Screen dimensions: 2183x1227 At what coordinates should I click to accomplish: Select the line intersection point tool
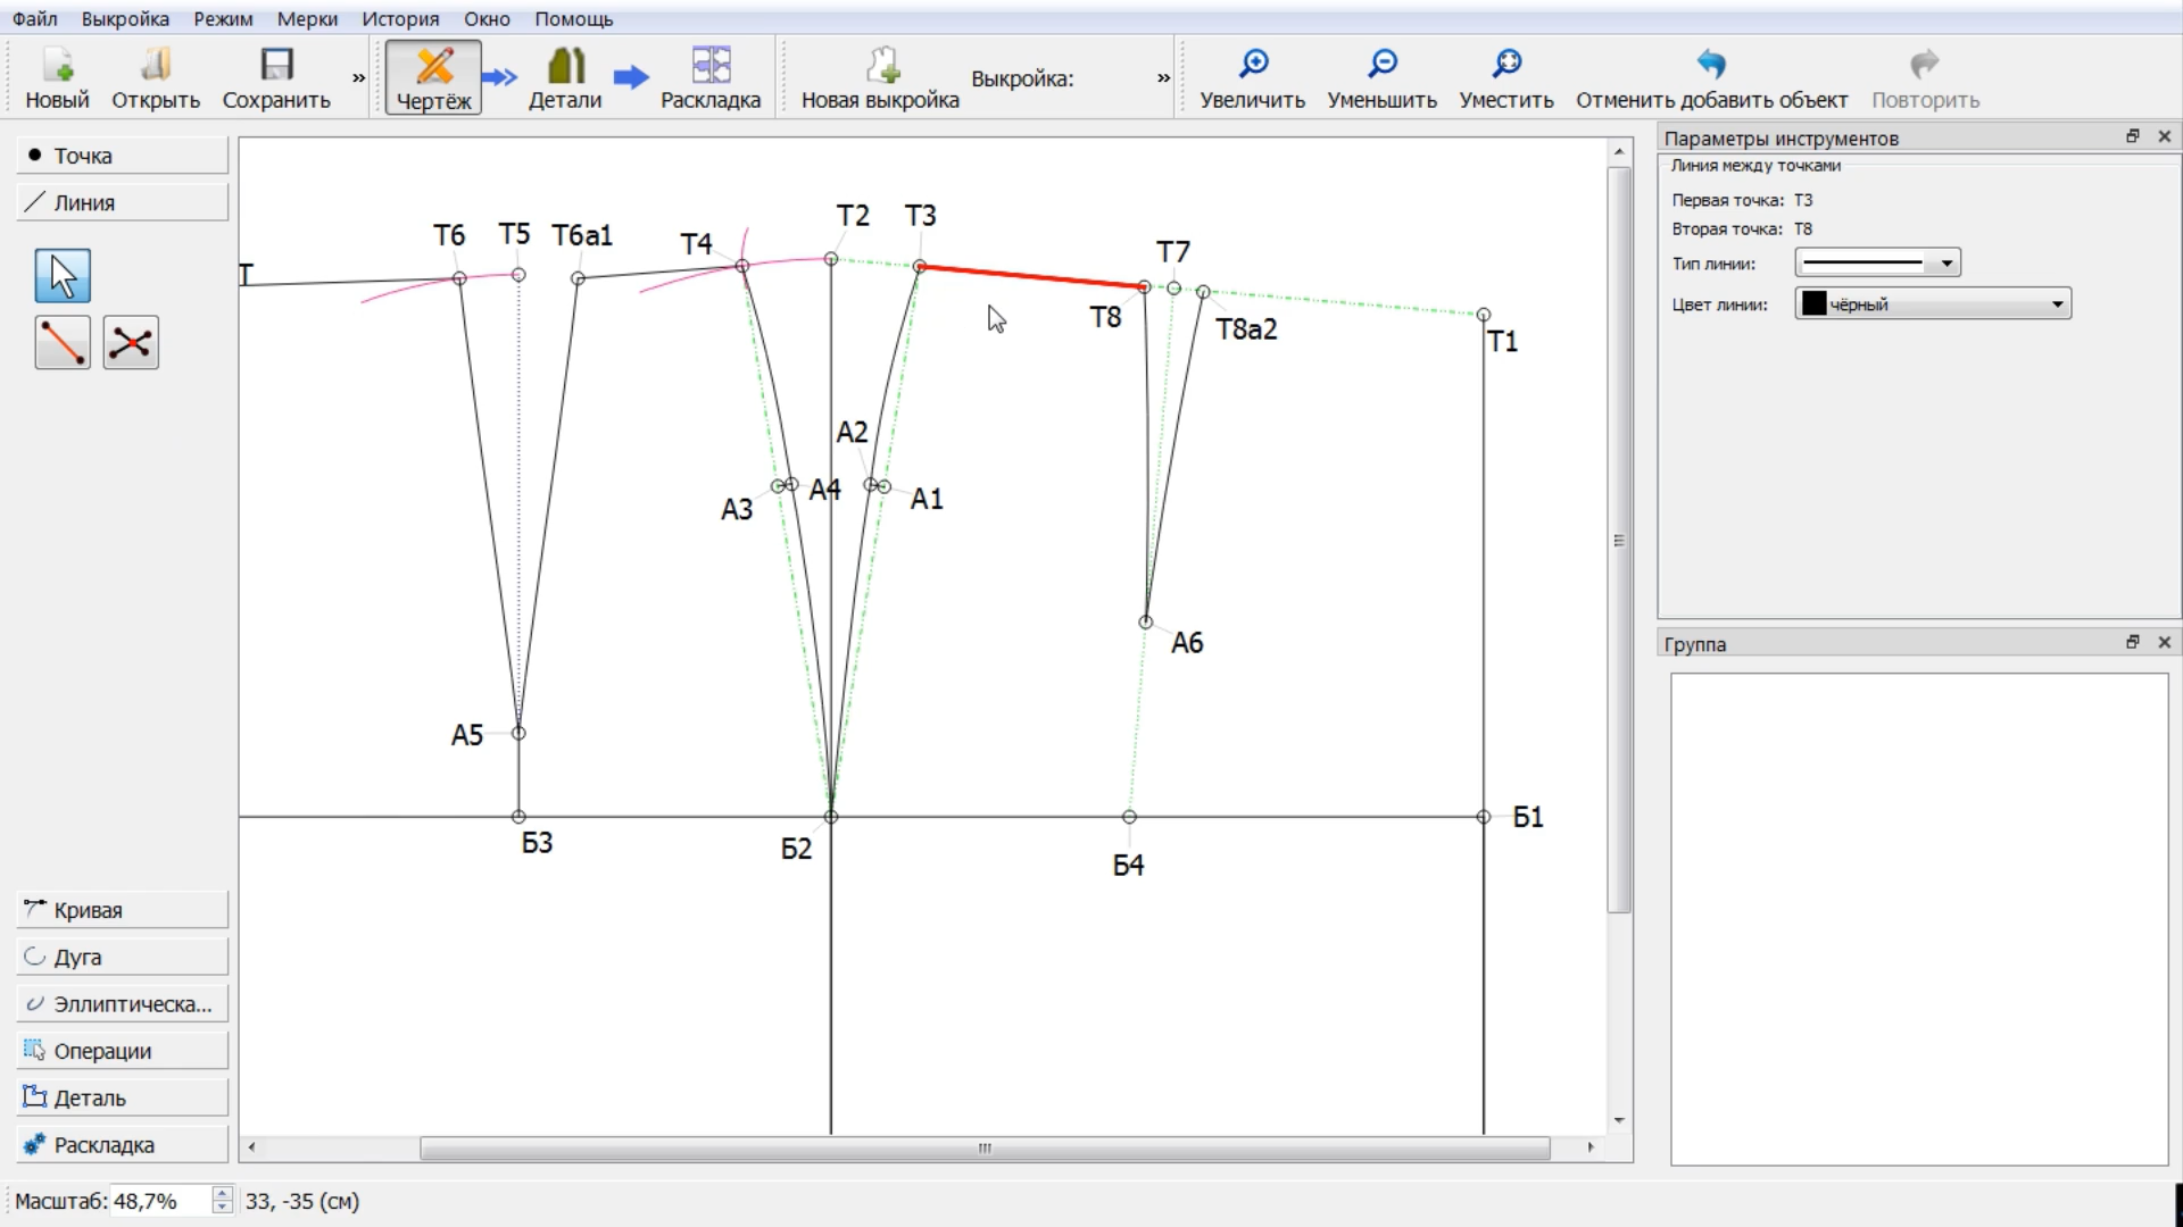pos(131,343)
